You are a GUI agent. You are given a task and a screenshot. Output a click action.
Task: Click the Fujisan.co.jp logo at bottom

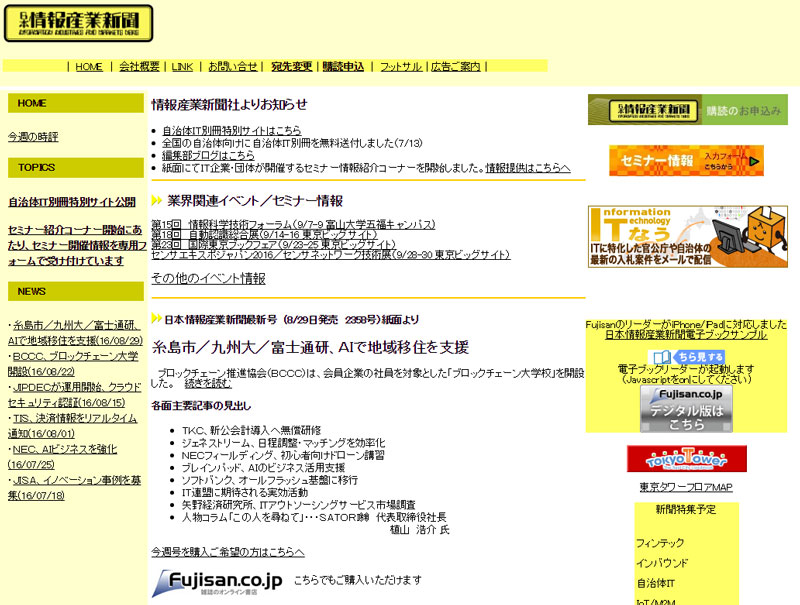[x=217, y=583]
